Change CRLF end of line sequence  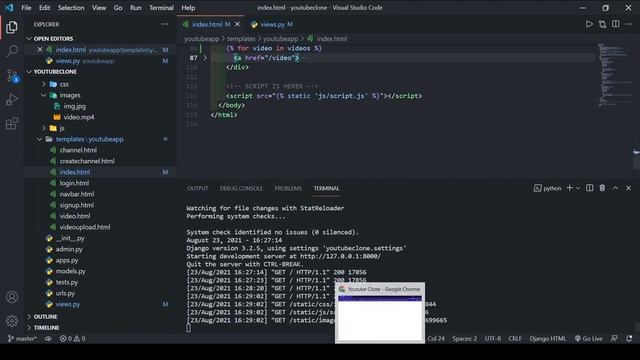pyautogui.click(x=515, y=338)
